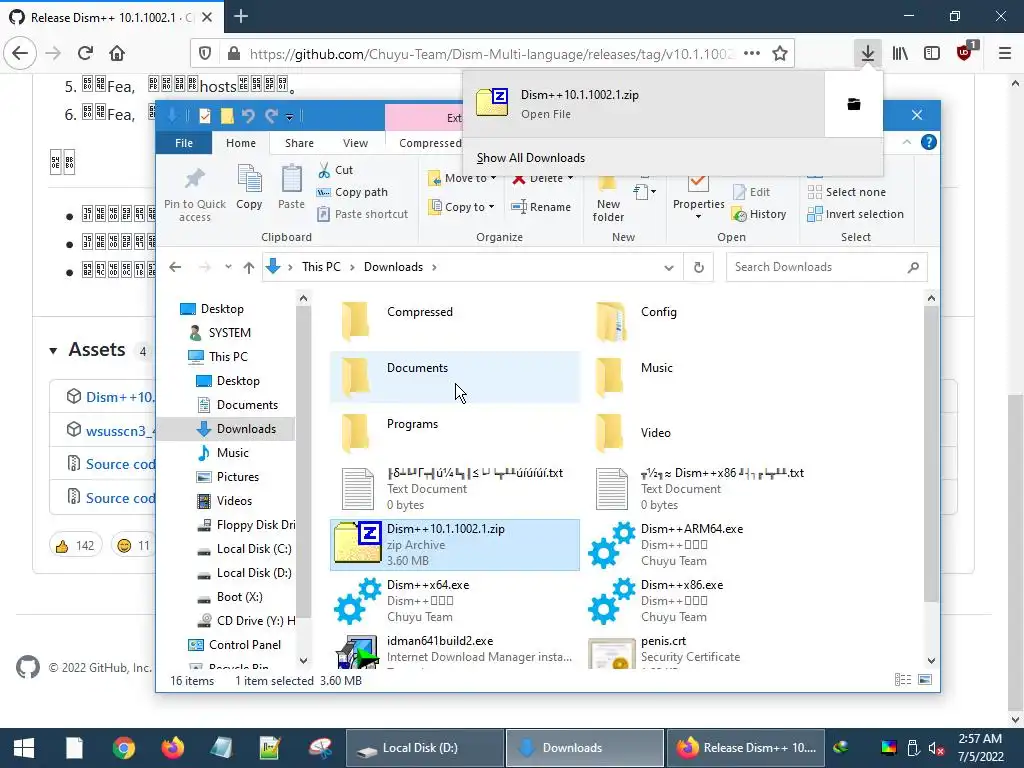Select the Compressed ribbon tab

[x=430, y=143]
